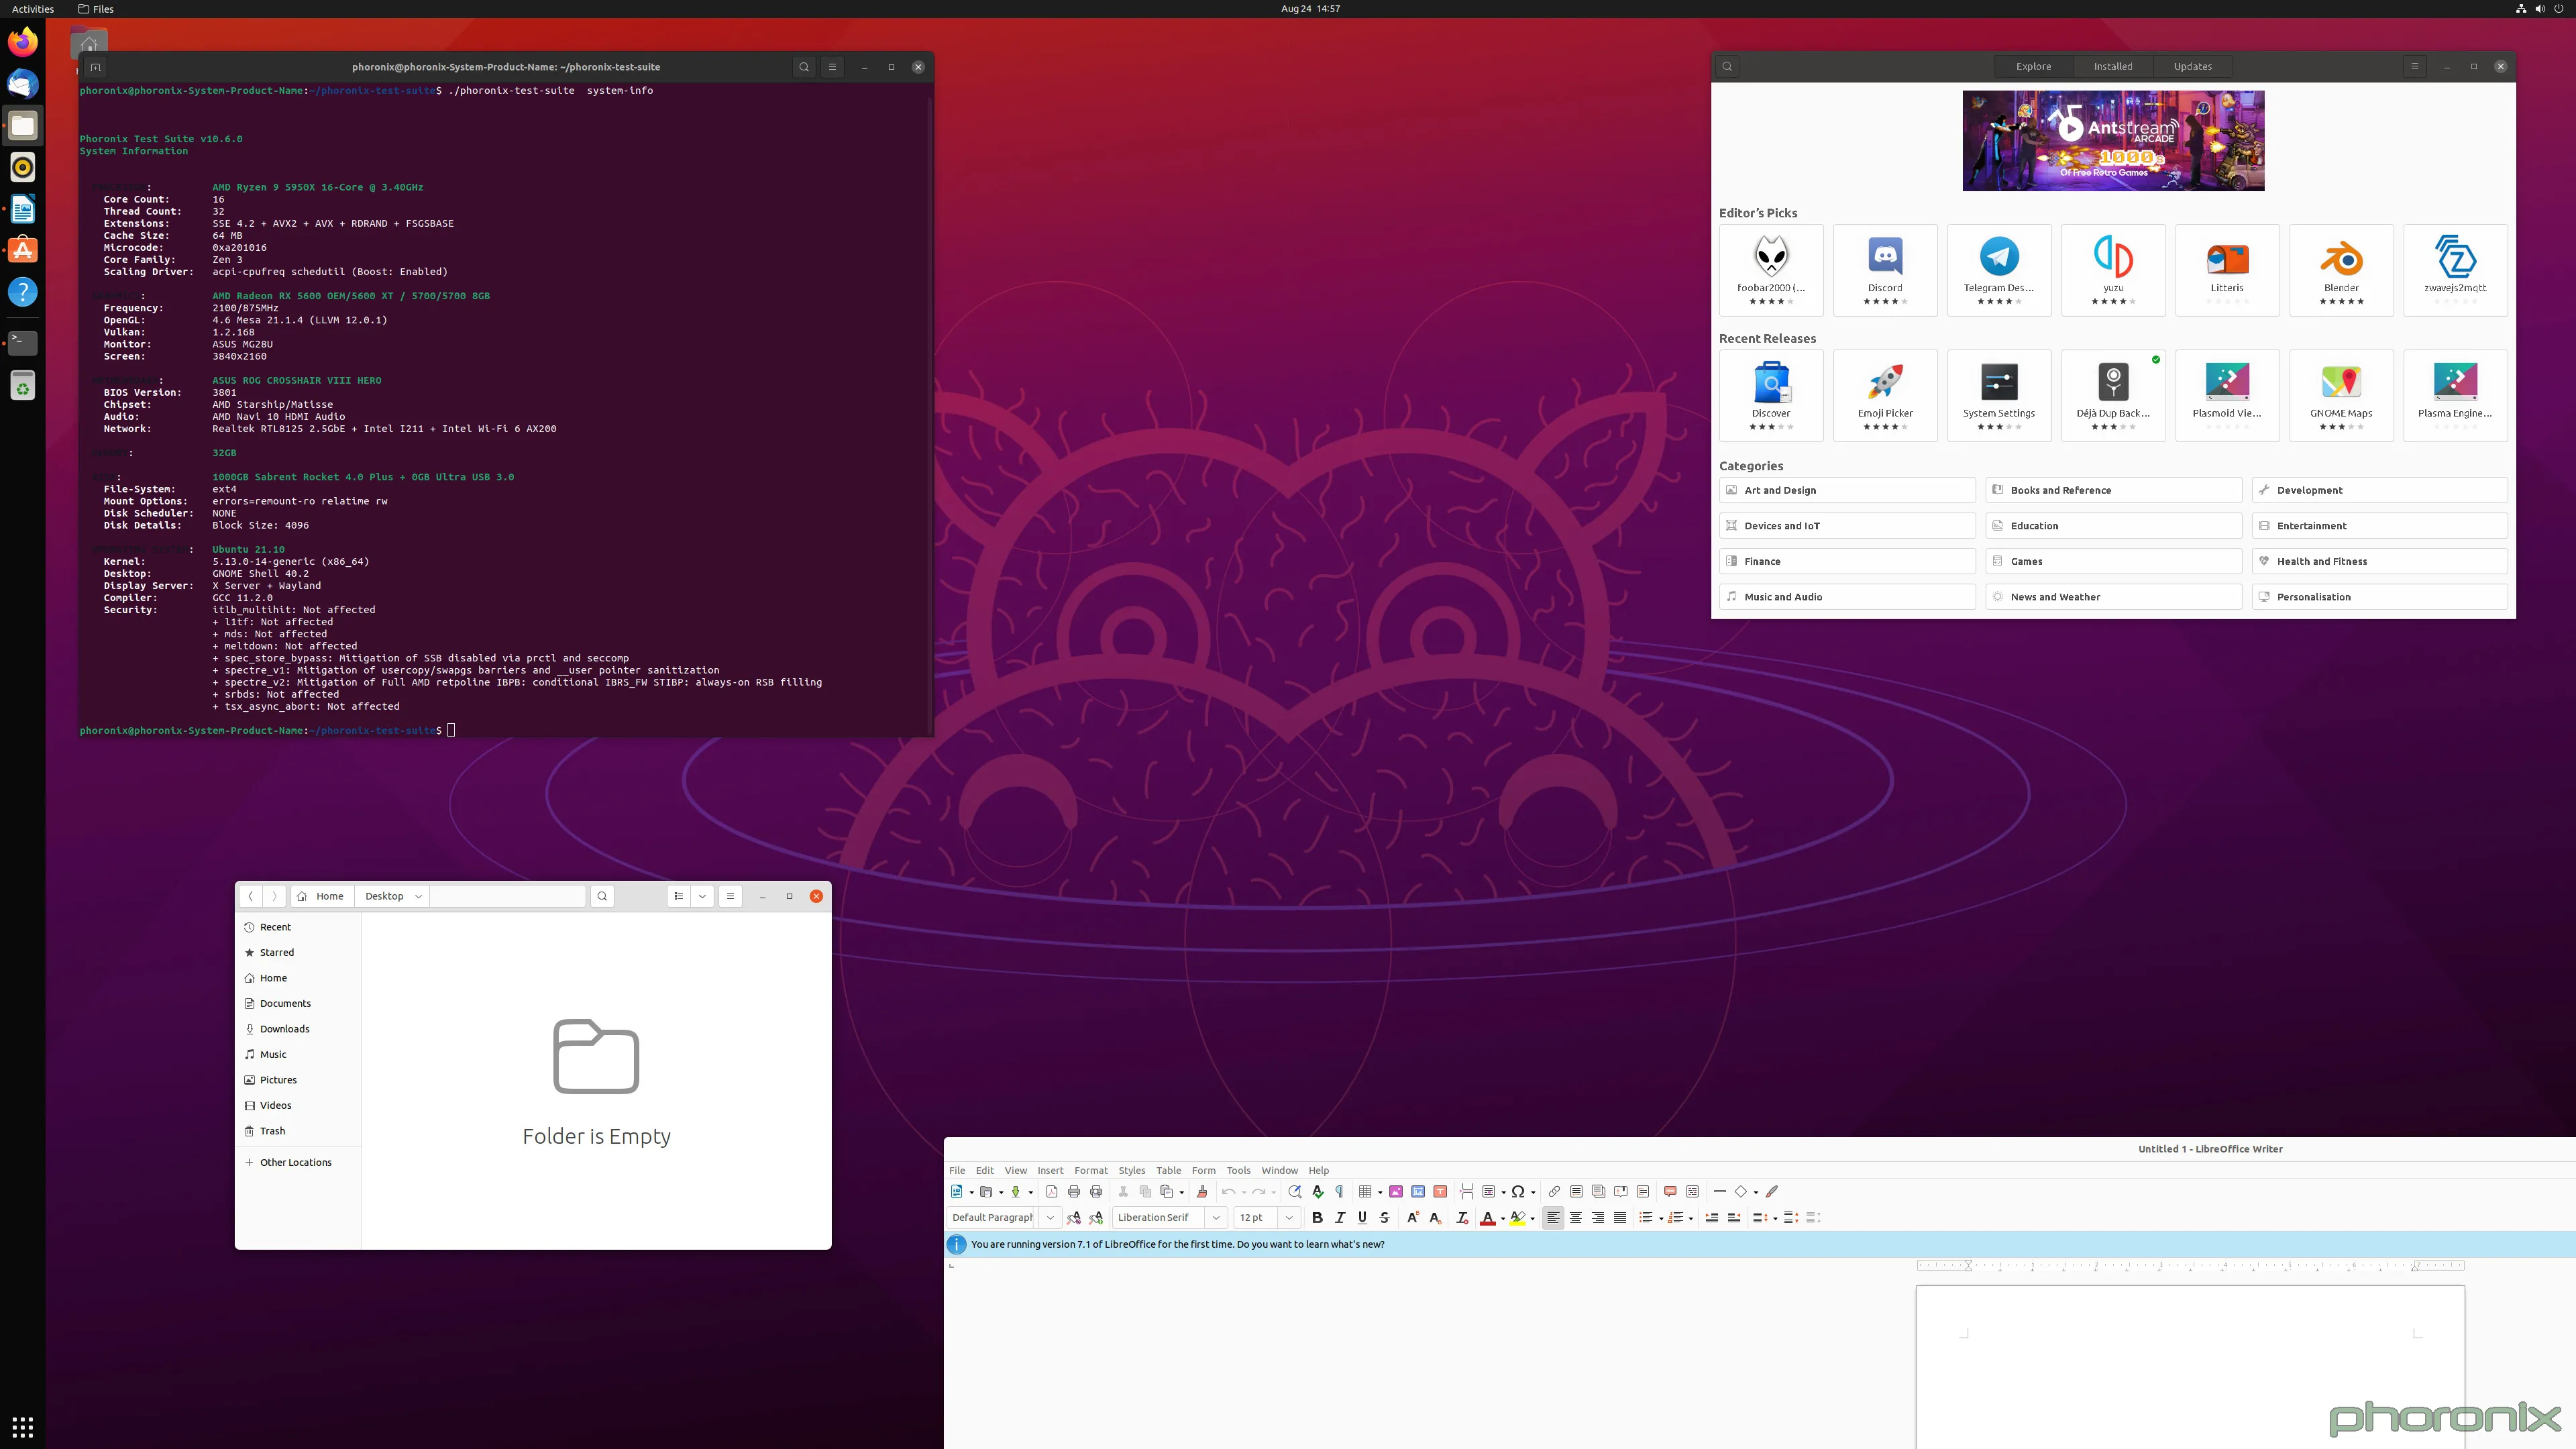This screenshot has height=1449, width=2576.
Task: Open Special Character dropdown arrow in Writer
Action: (1533, 1192)
